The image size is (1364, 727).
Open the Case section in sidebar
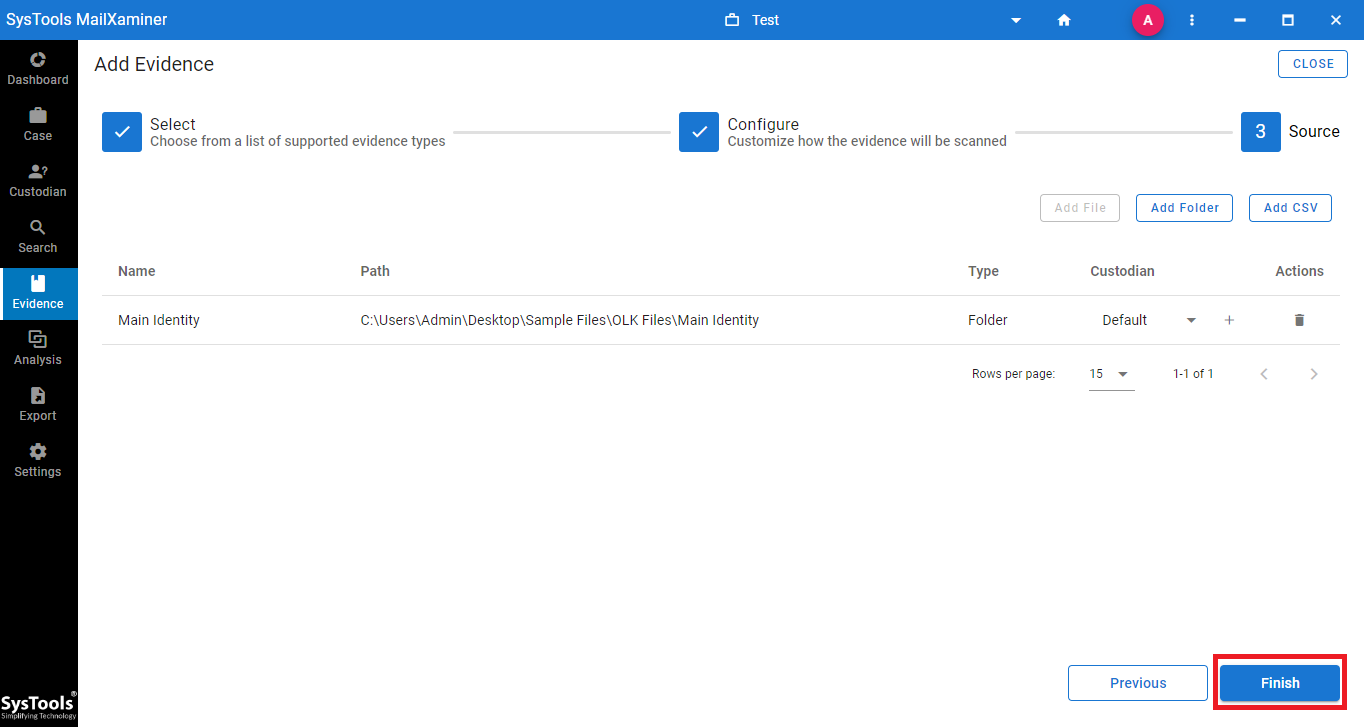click(x=38, y=125)
